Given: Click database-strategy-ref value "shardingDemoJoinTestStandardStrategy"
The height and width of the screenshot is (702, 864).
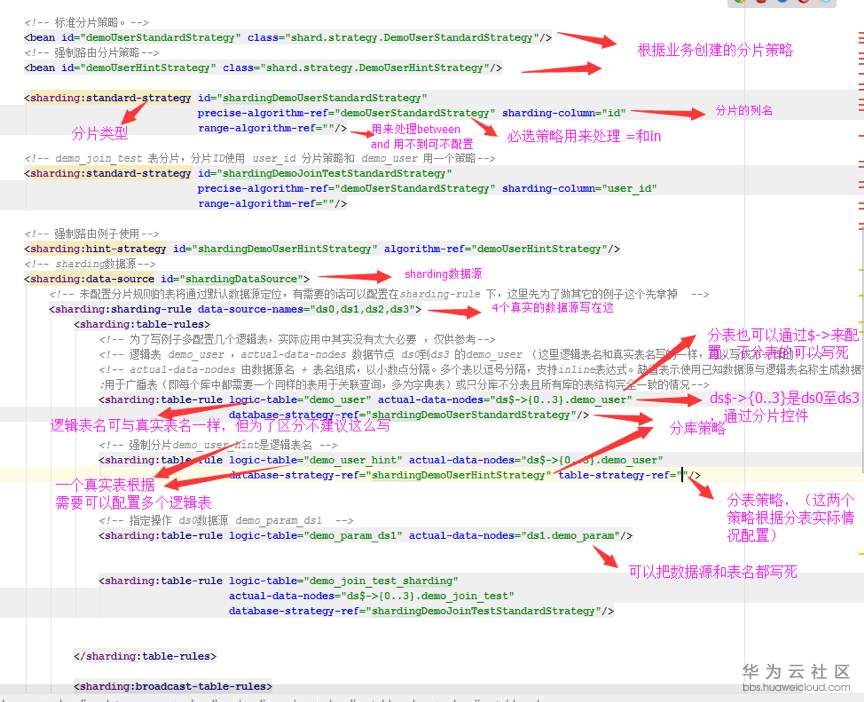Looking at the screenshot, I should 484,611.
